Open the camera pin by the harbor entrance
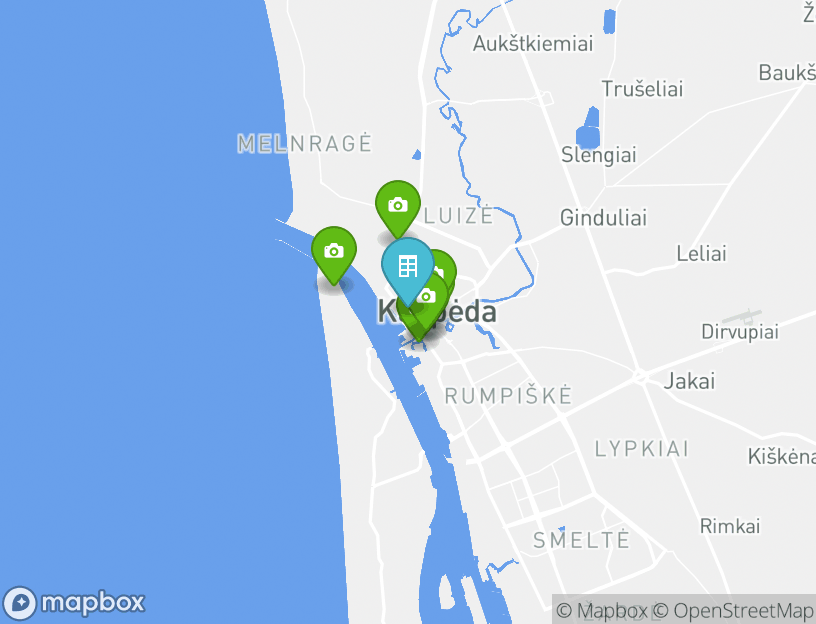The image size is (816, 624). coord(334,251)
